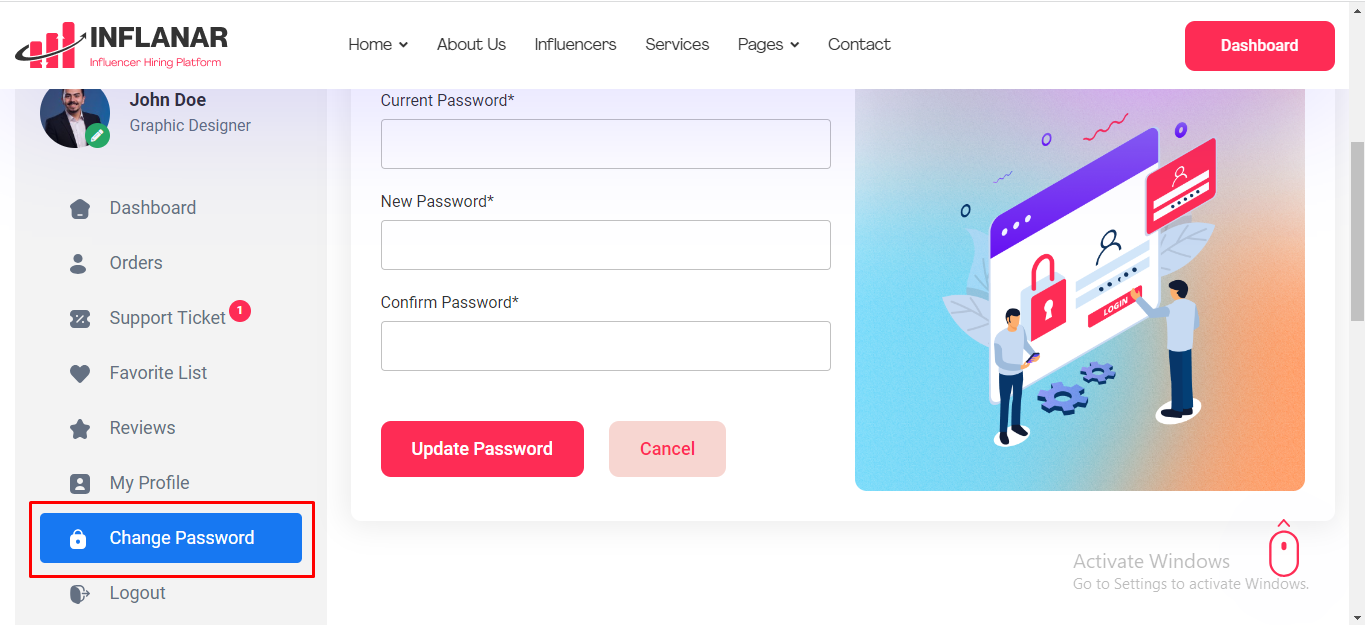Click the Orders person icon
The image size is (1365, 625).
79,264
